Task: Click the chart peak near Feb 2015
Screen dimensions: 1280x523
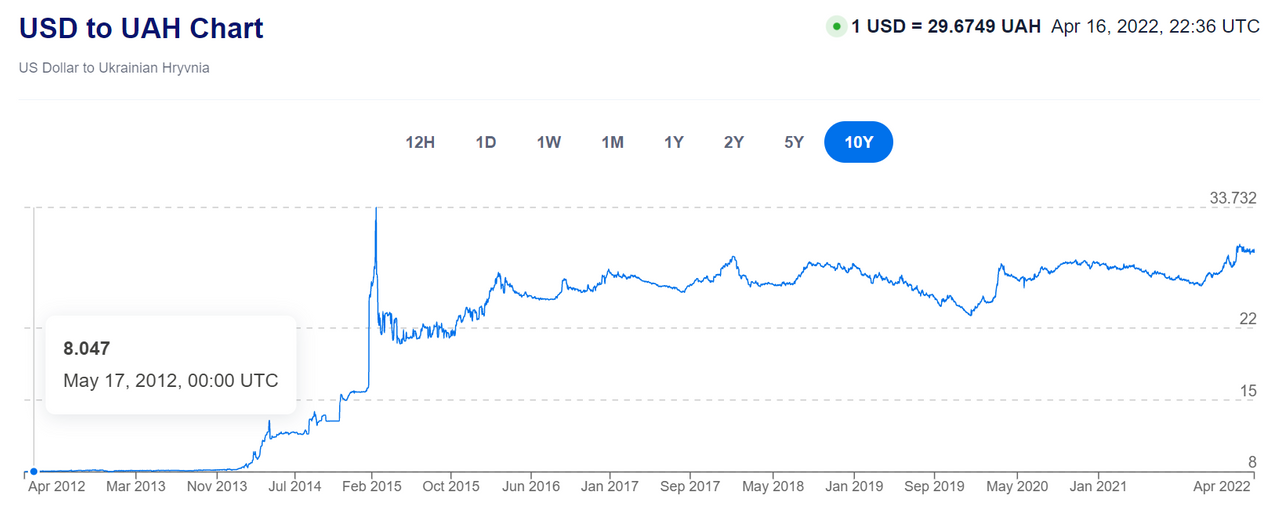Action: tap(375, 210)
